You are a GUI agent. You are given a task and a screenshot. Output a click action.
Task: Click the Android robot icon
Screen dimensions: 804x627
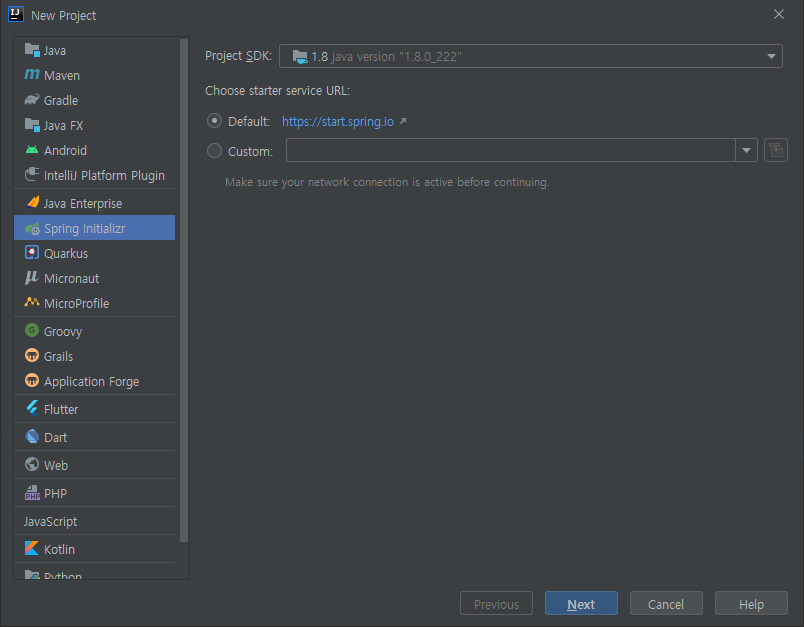[32, 150]
